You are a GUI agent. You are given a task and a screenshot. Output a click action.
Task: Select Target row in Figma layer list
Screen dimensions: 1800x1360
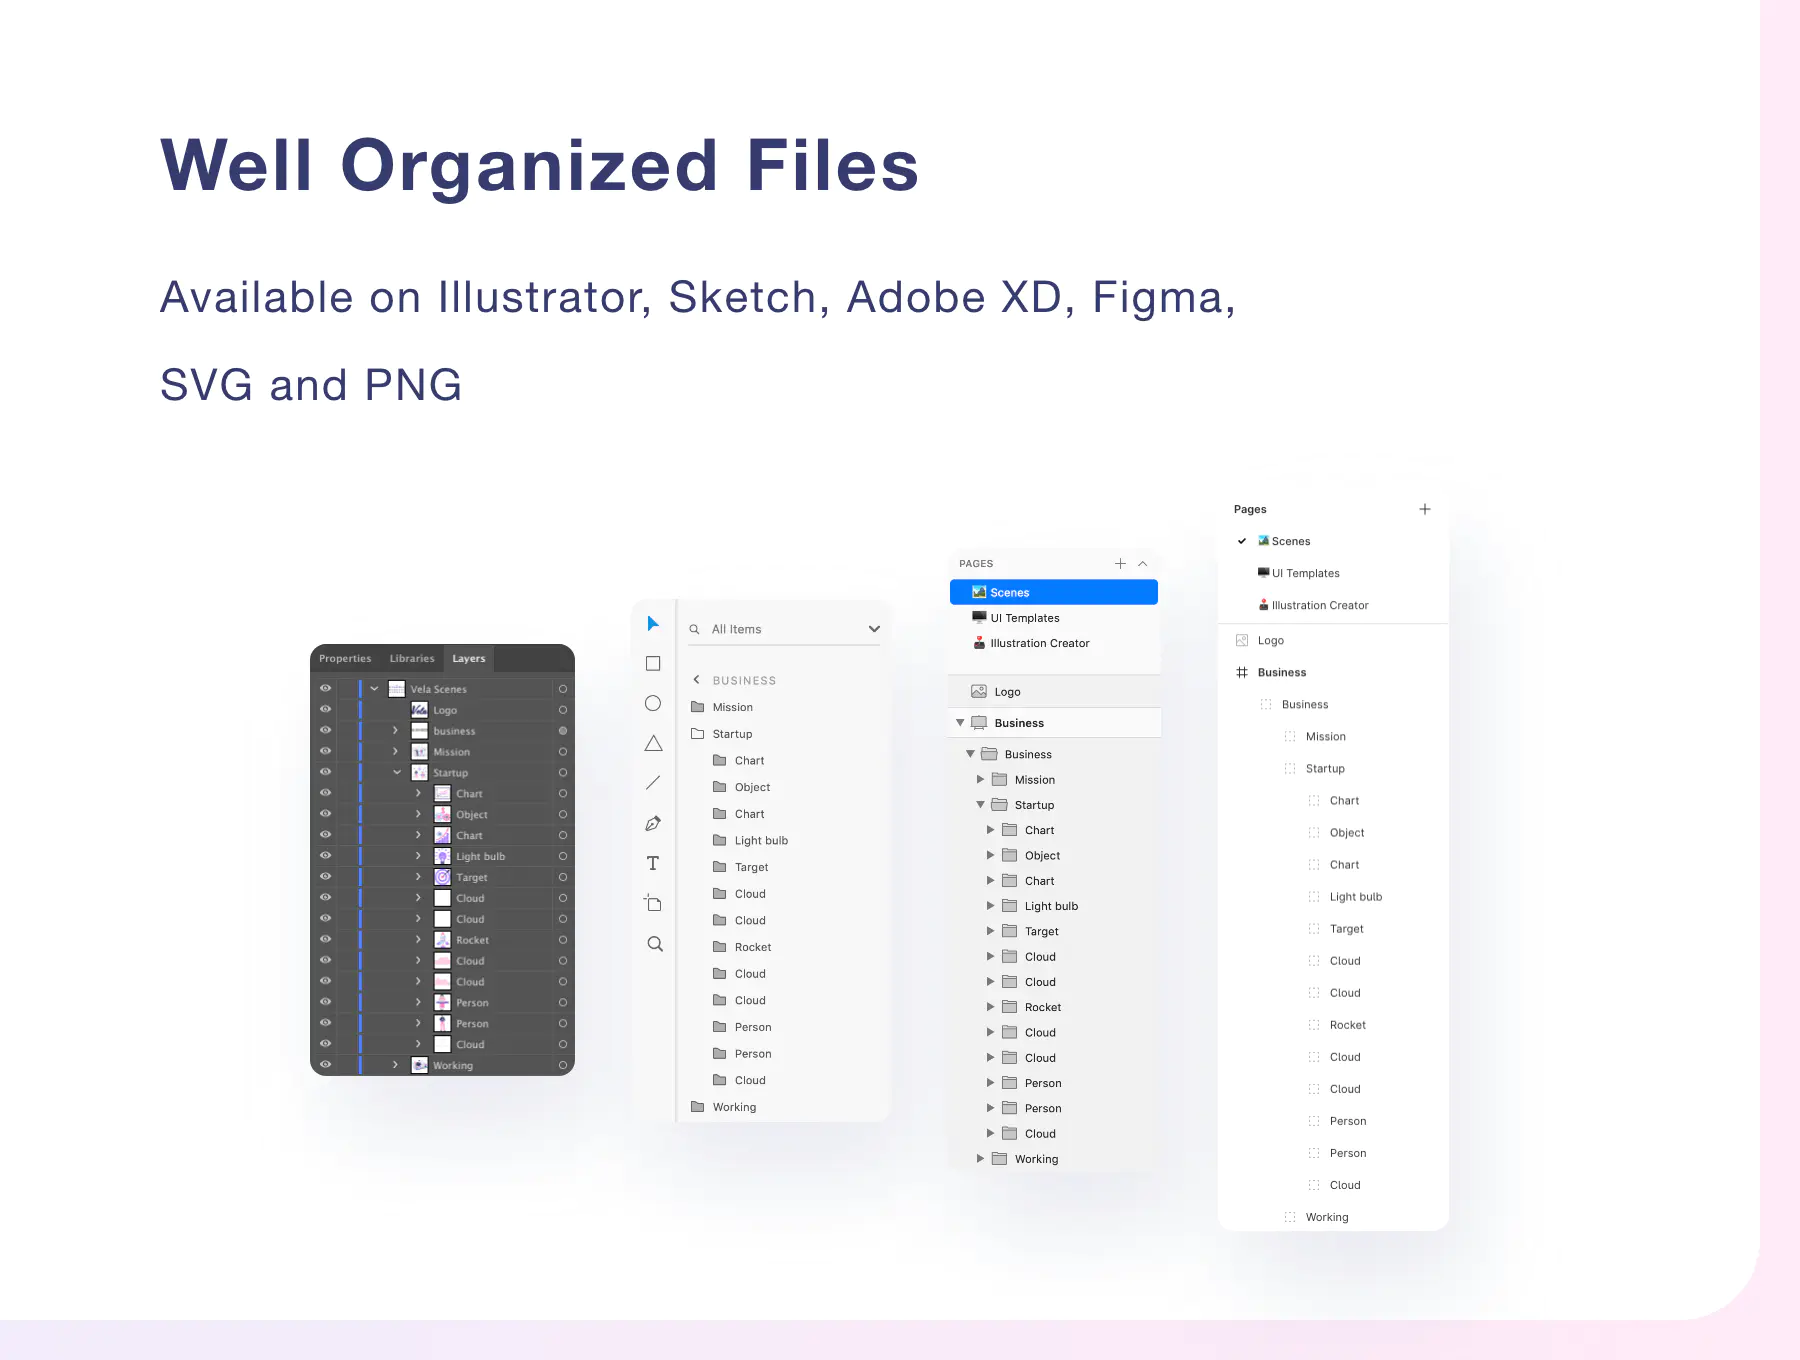tap(1333, 929)
